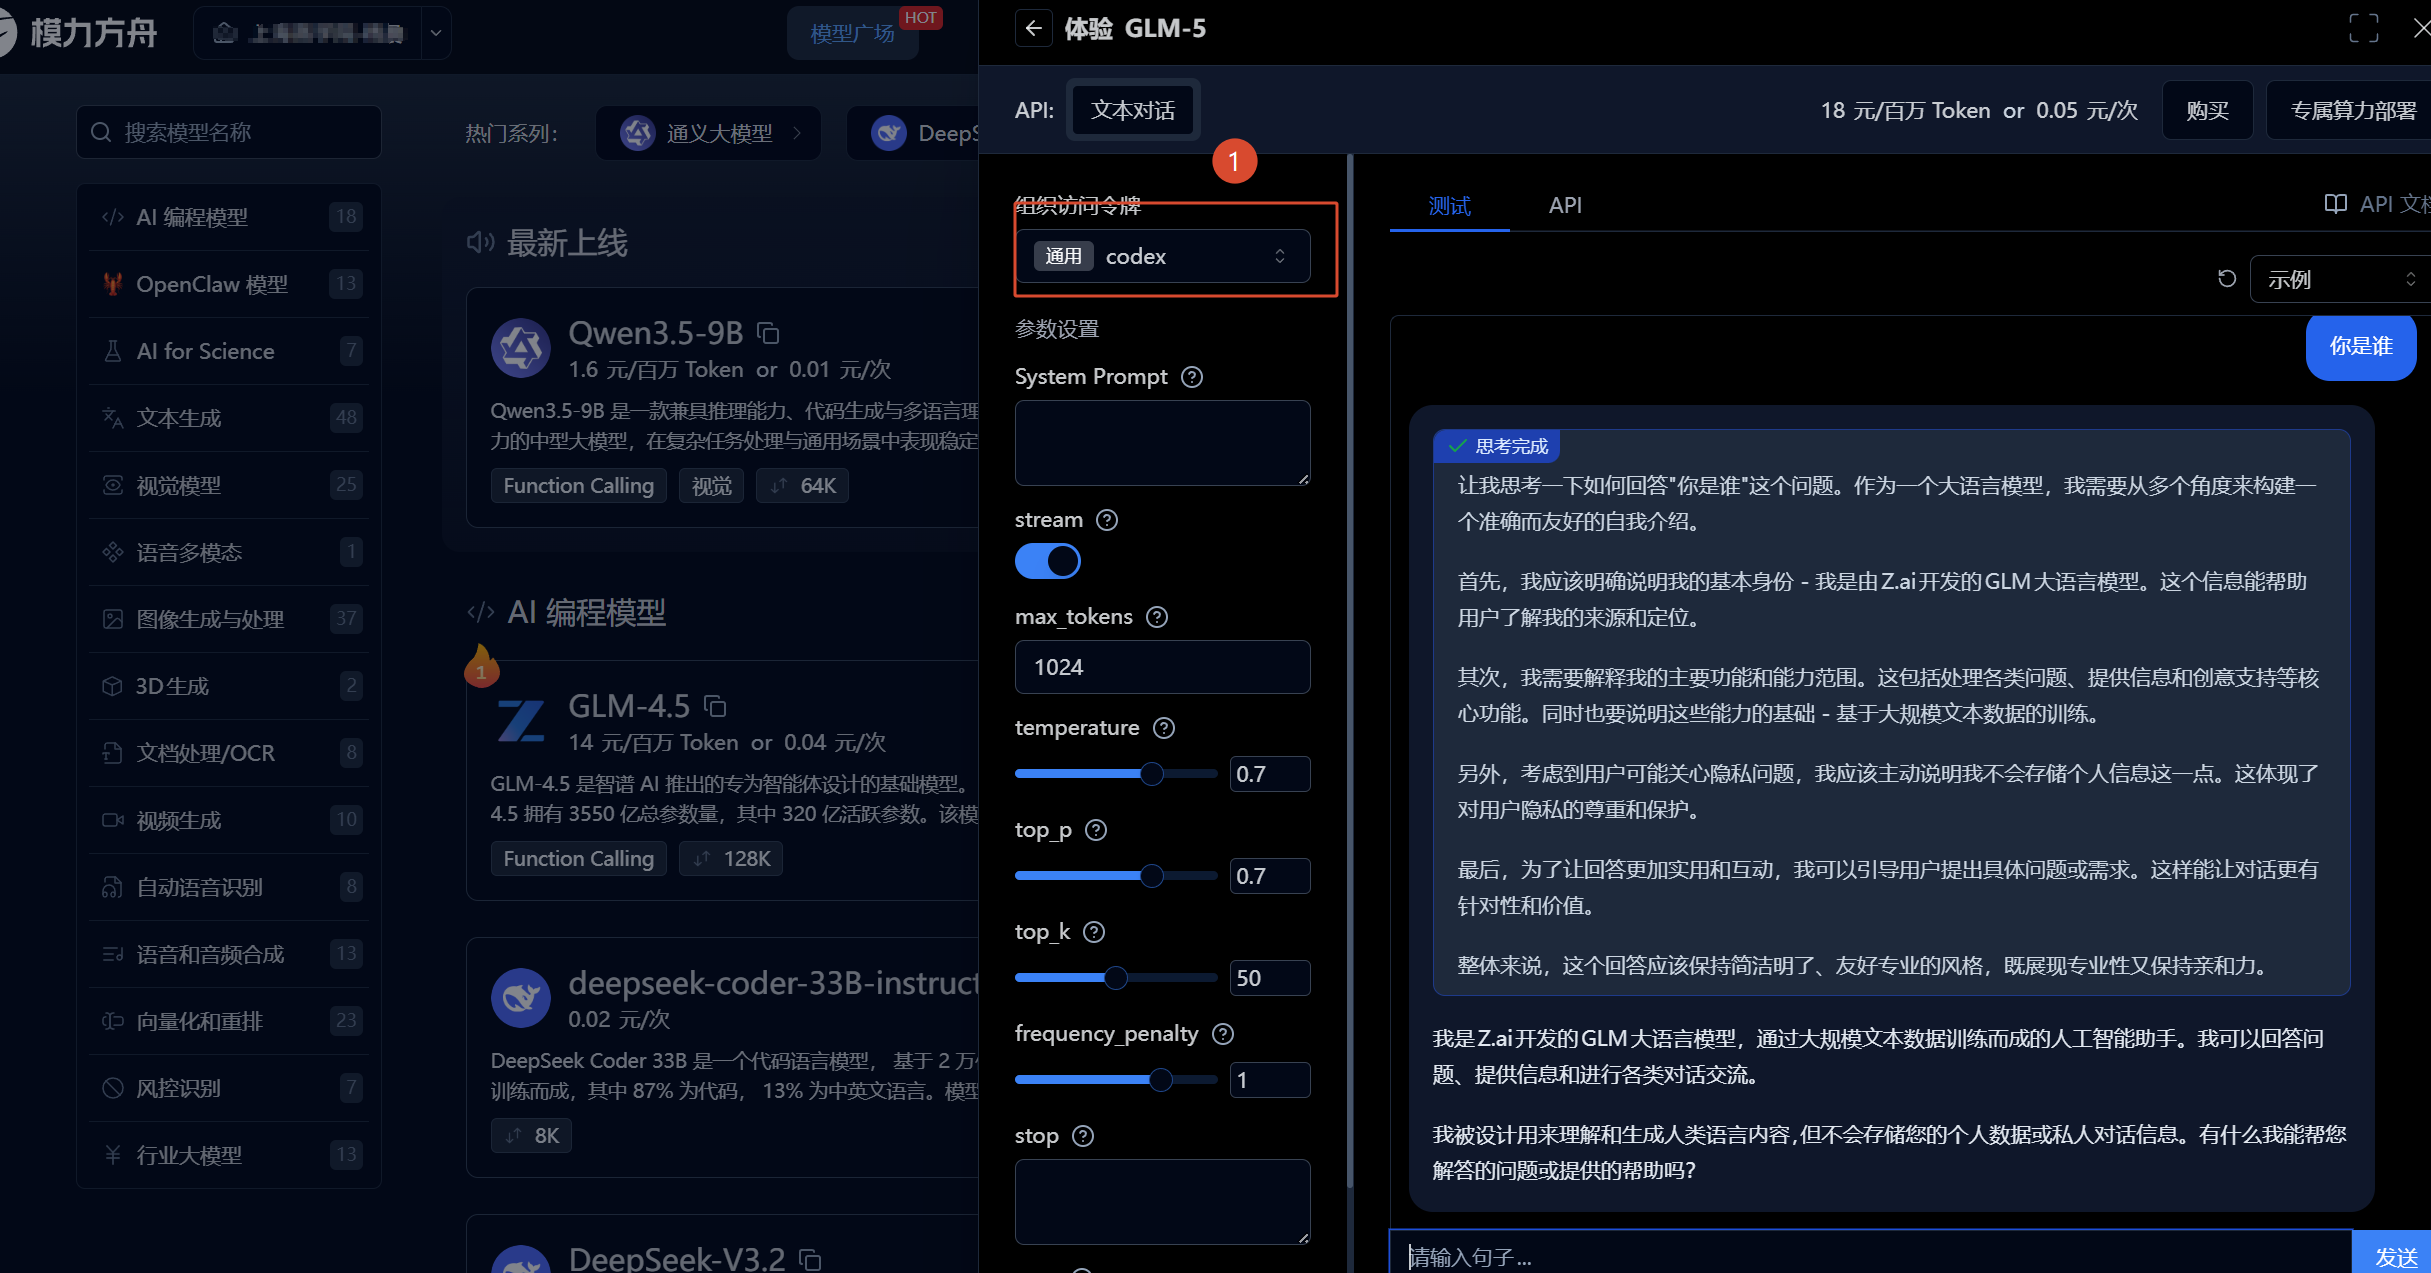
Task: Click the fullscreen expand icon
Action: [x=2364, y=28]
